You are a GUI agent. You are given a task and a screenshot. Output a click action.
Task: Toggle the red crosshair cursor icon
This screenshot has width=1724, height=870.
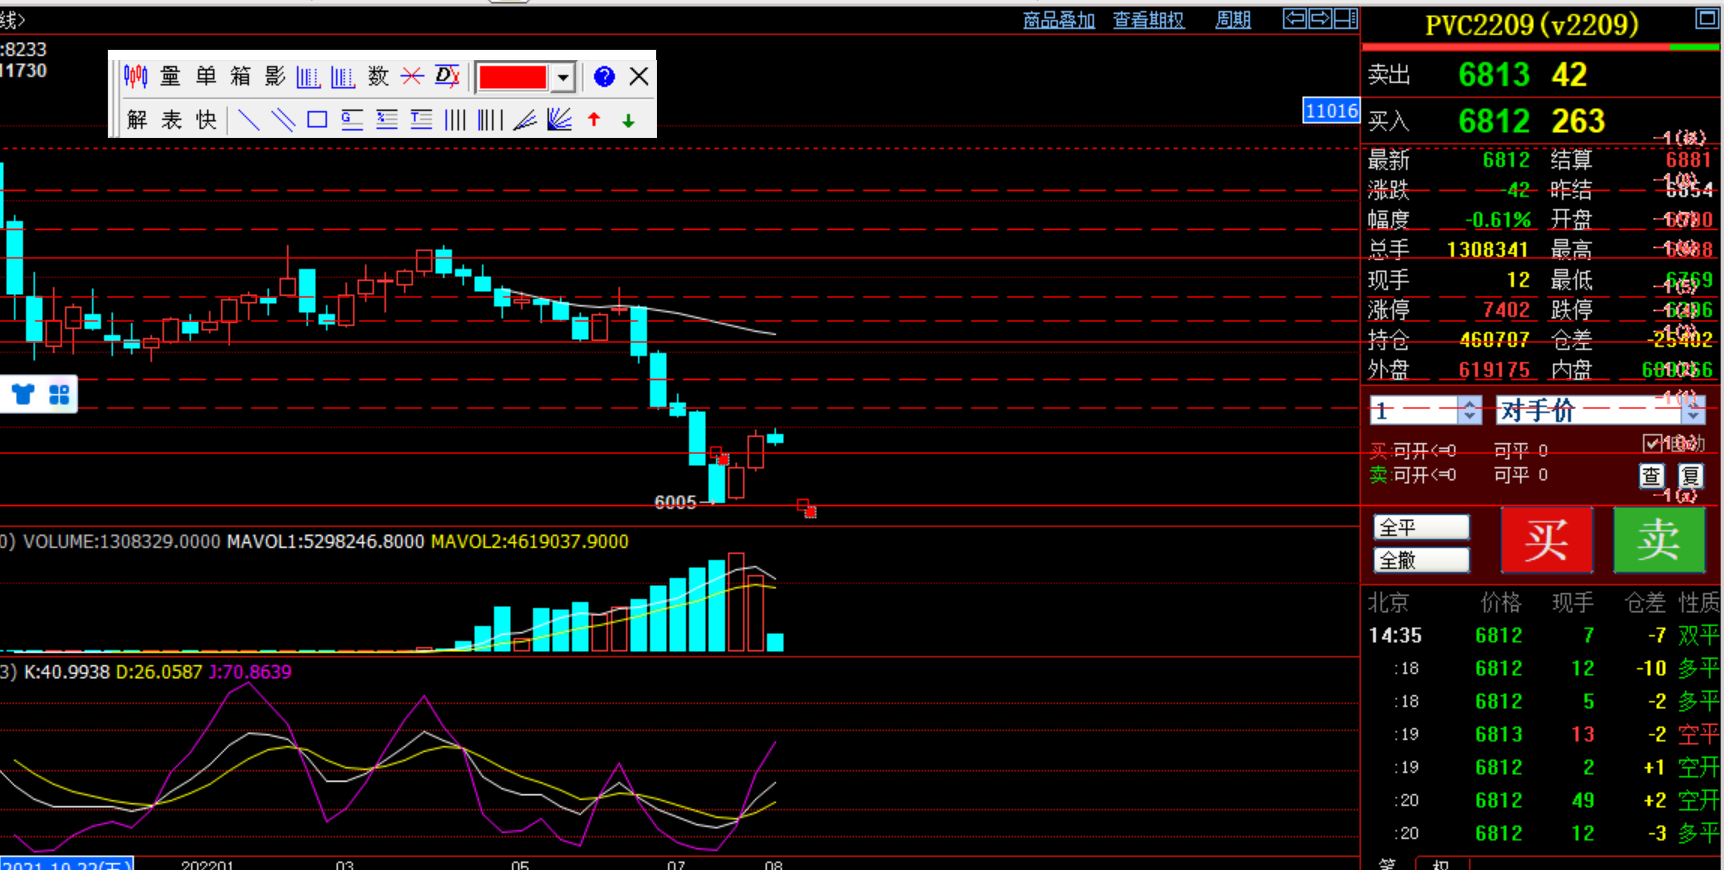tap(412, 76)
